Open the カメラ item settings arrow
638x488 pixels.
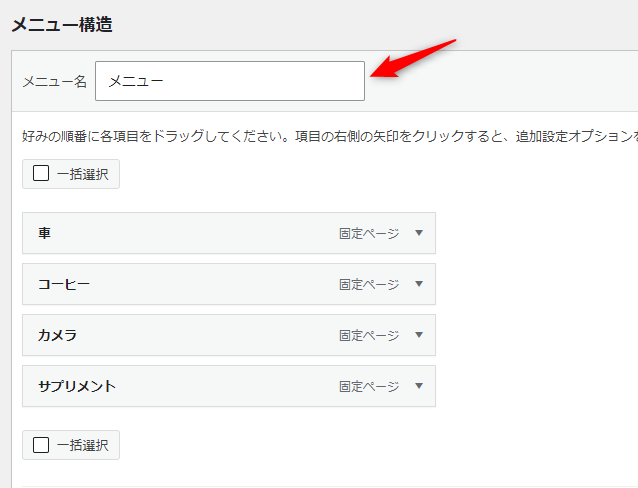point(419,335)
